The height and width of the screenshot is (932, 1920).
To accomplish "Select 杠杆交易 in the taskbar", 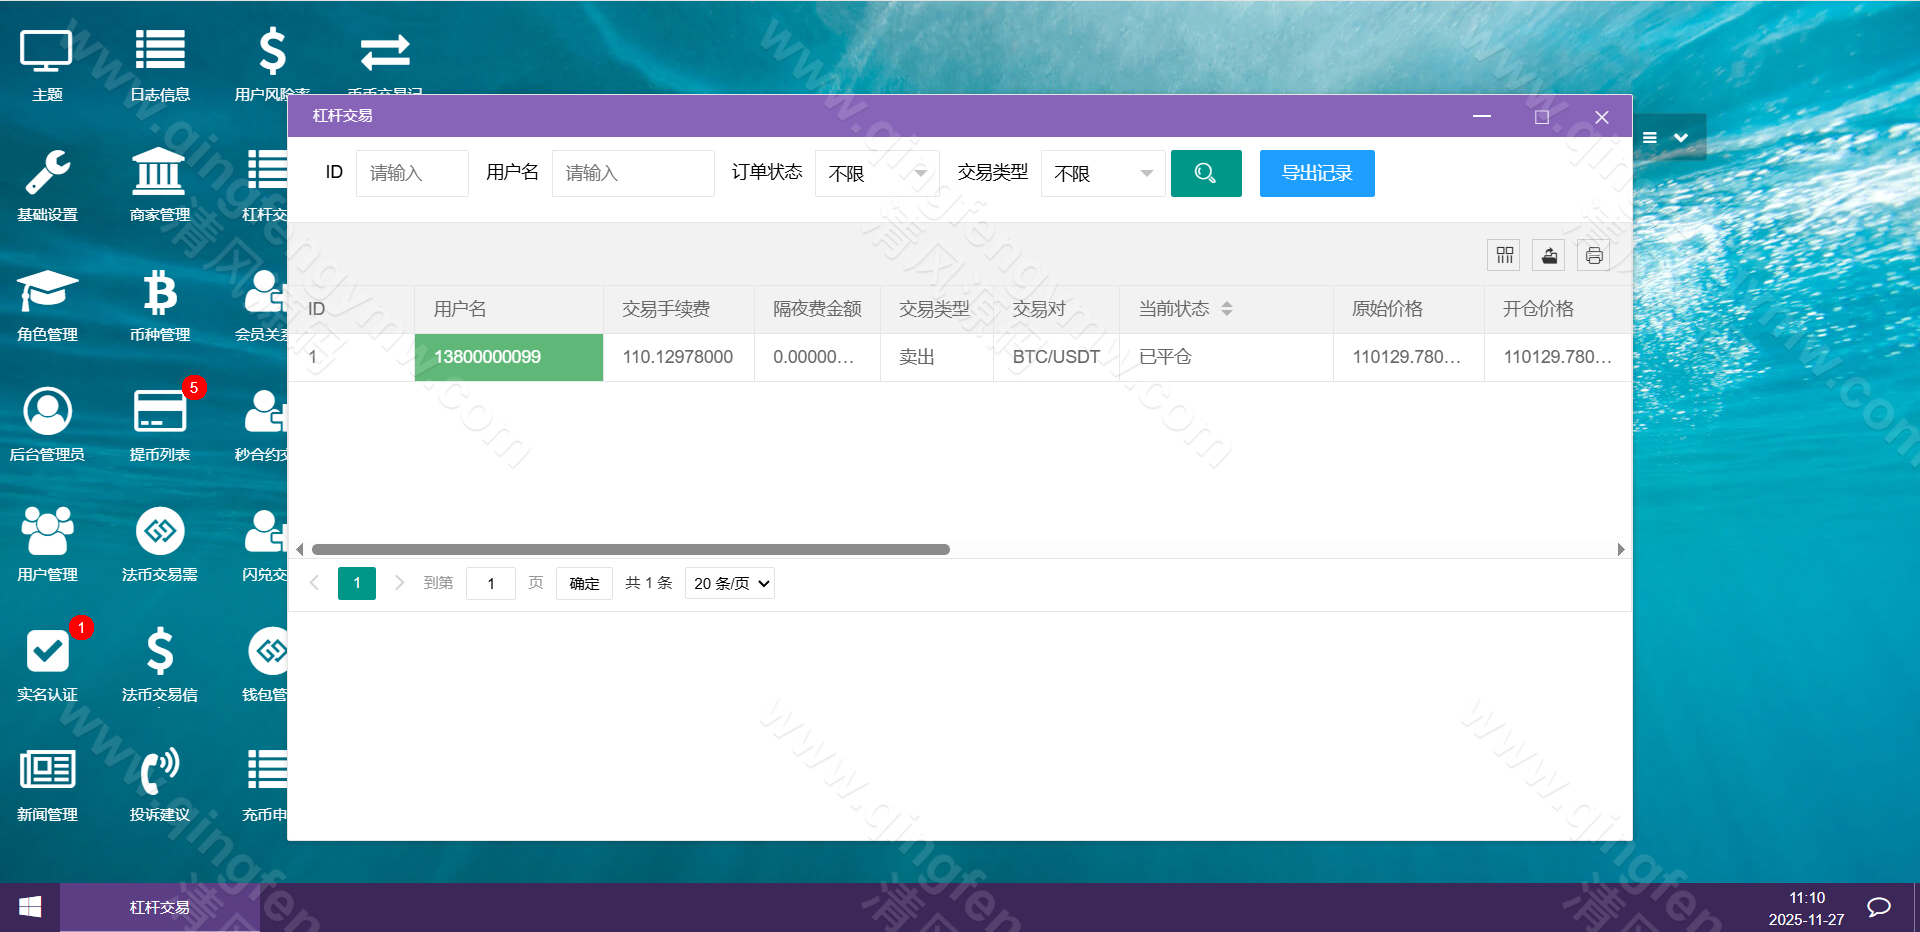I will point(158,907).
